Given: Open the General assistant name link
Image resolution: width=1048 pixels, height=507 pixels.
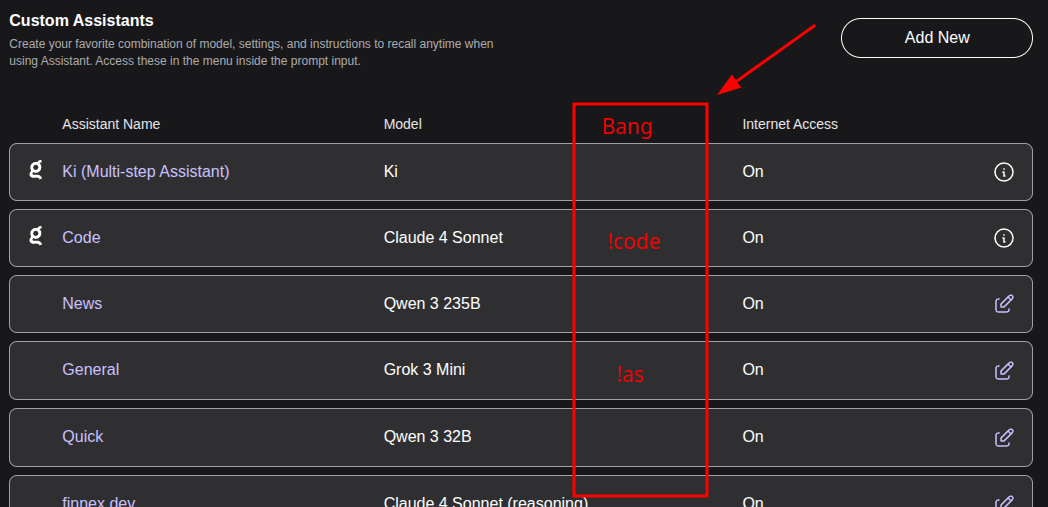Looking at the screenshot, I should coord(90,370).
